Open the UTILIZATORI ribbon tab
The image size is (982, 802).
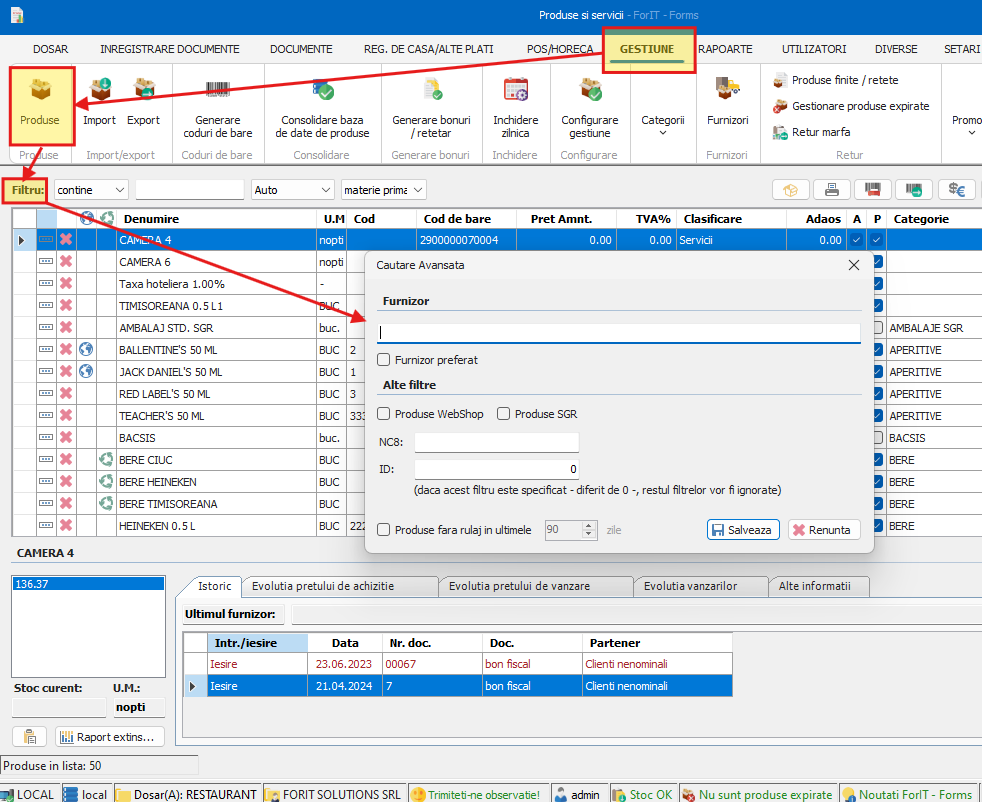814,49
